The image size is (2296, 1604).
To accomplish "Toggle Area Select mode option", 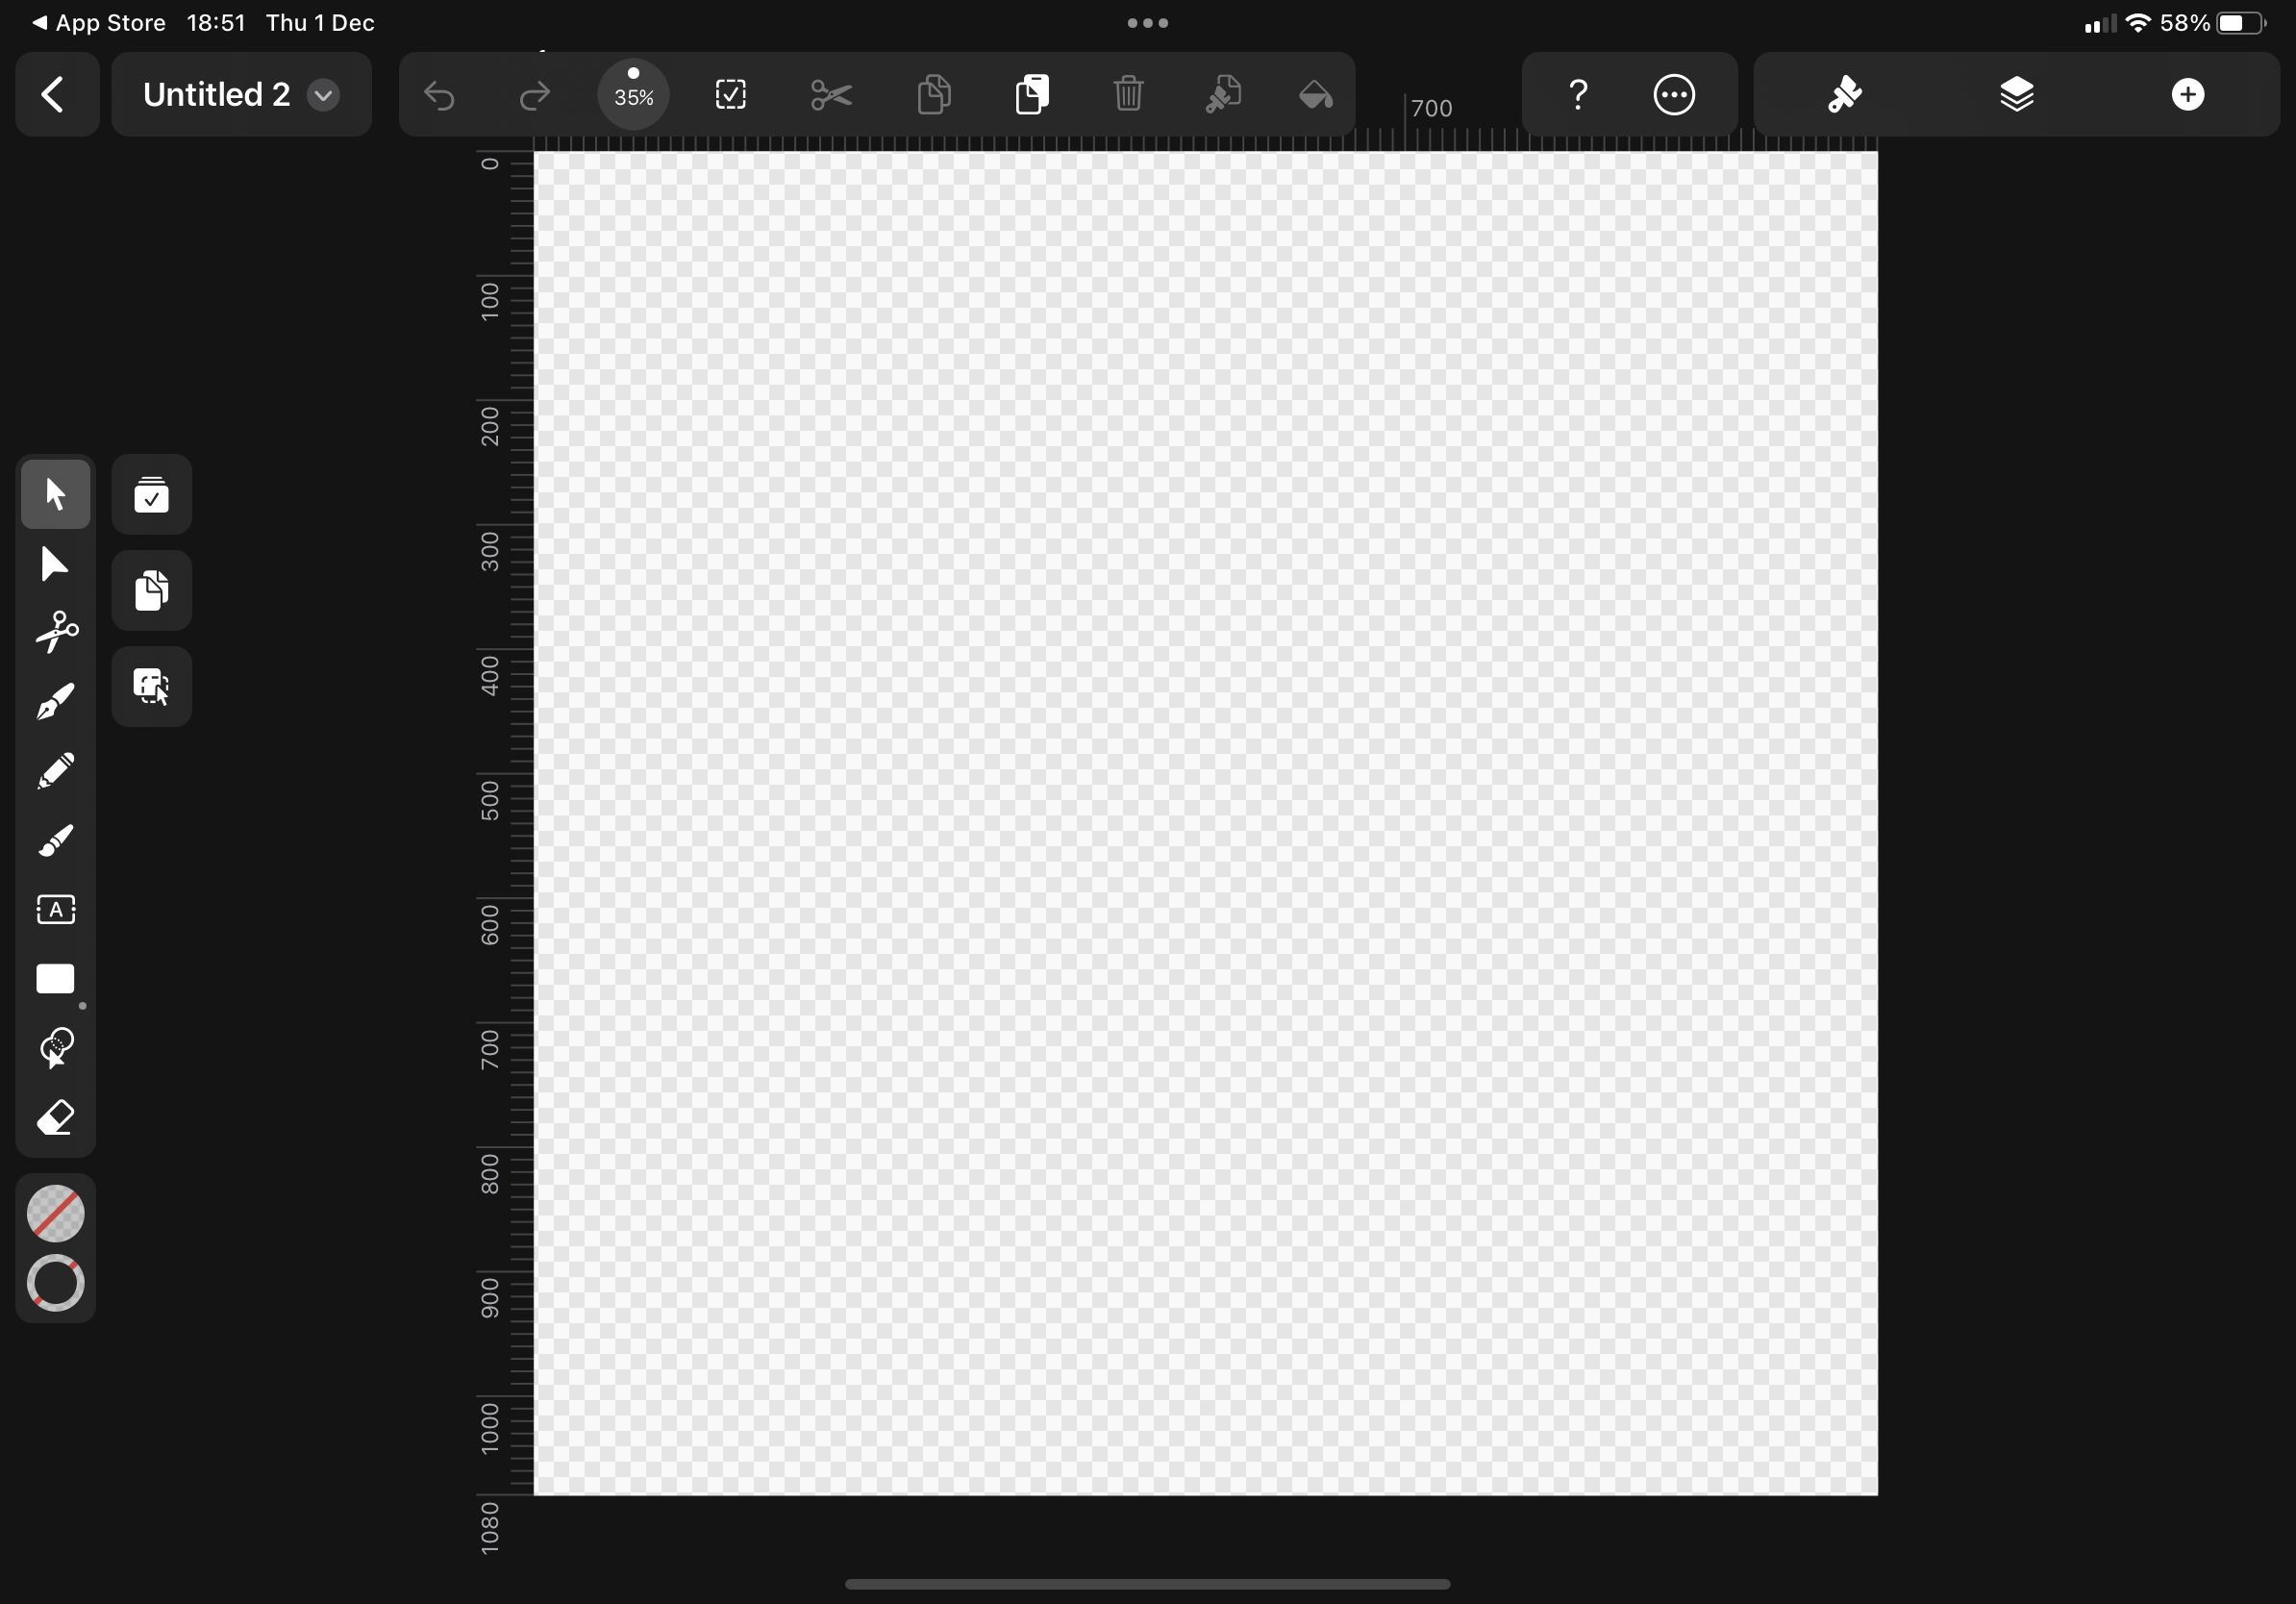I will 152,686.
